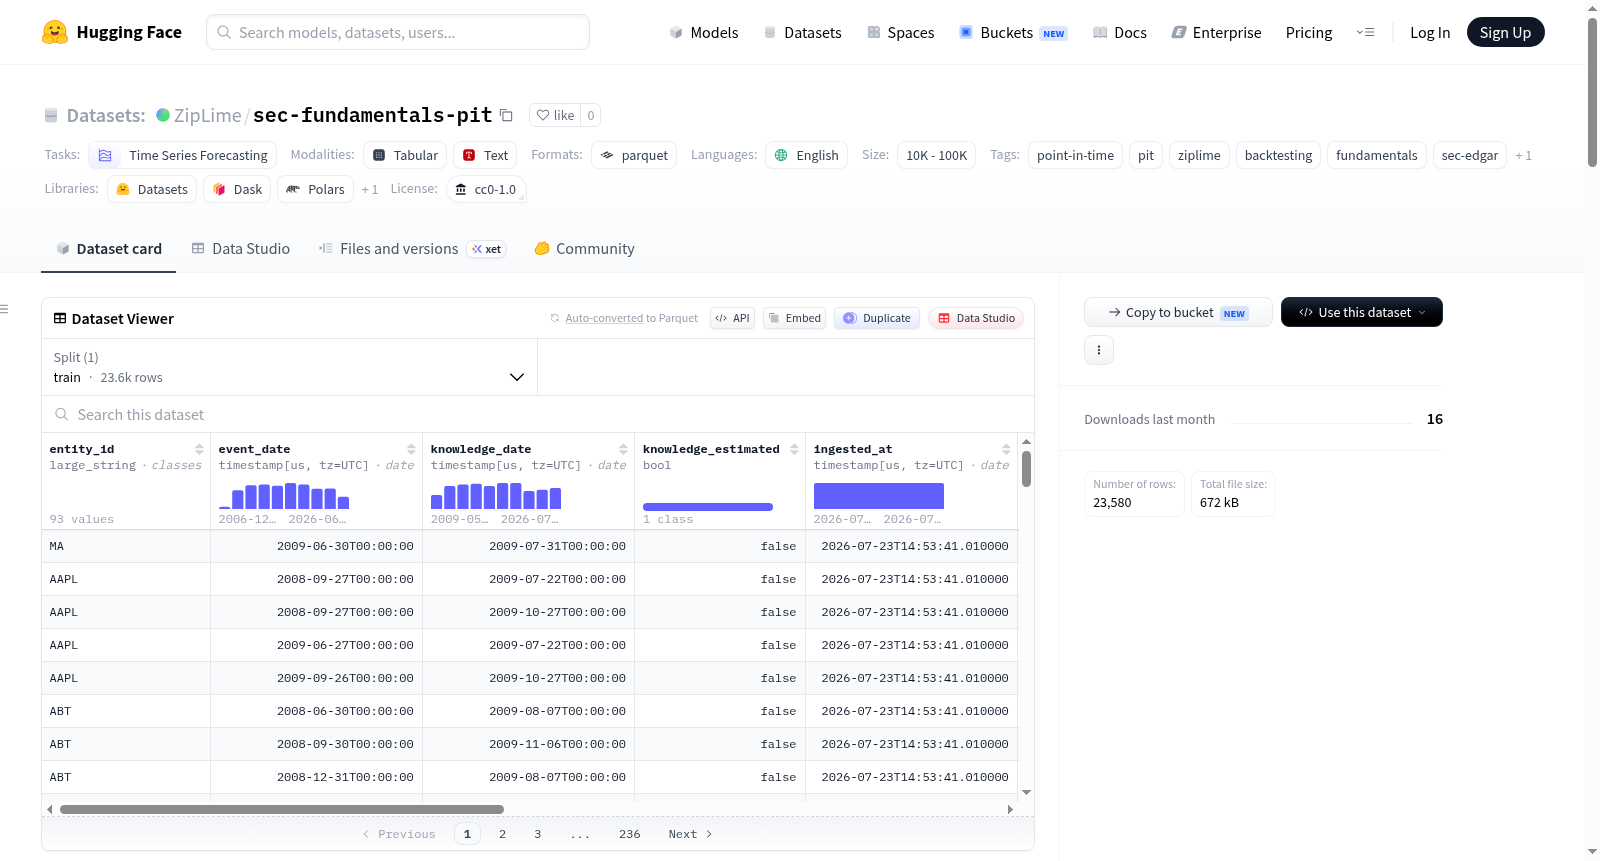
Task: Click Log In
Action: [1430, 33]
